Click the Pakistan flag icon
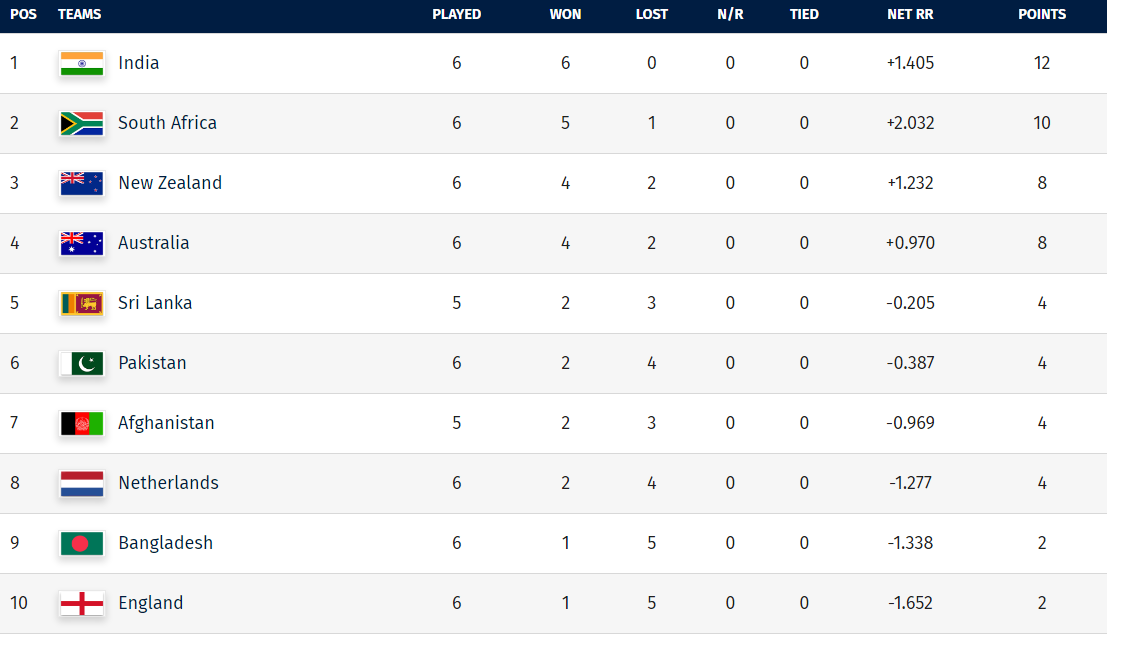Screen dimensions: 1125x654 81,363
